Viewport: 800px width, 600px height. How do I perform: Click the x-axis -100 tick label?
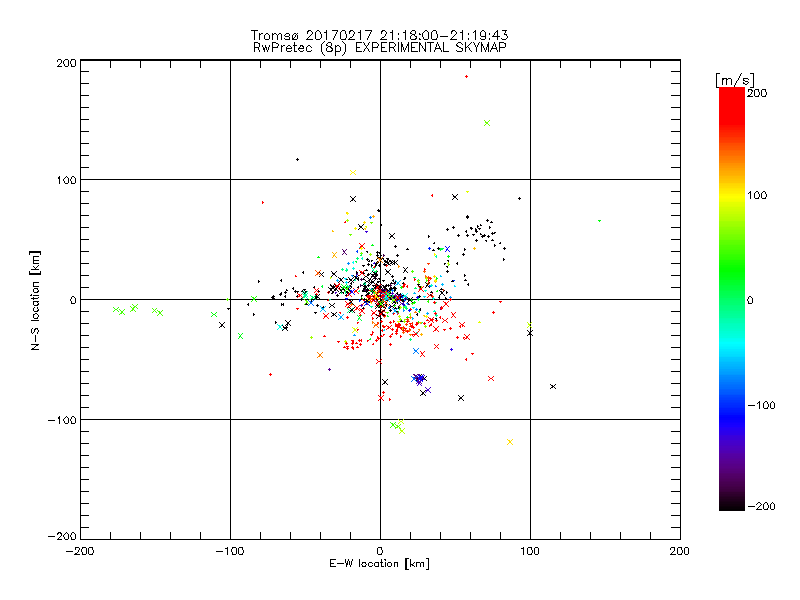tap(230, 552)
